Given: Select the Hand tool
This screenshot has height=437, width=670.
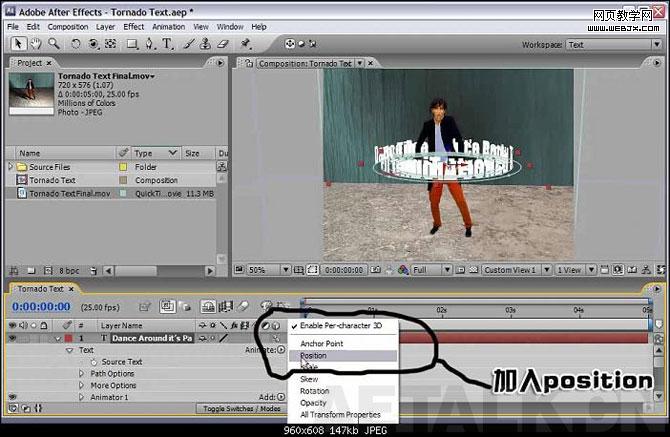Looking at the screenshot, I should coord(36,44).
